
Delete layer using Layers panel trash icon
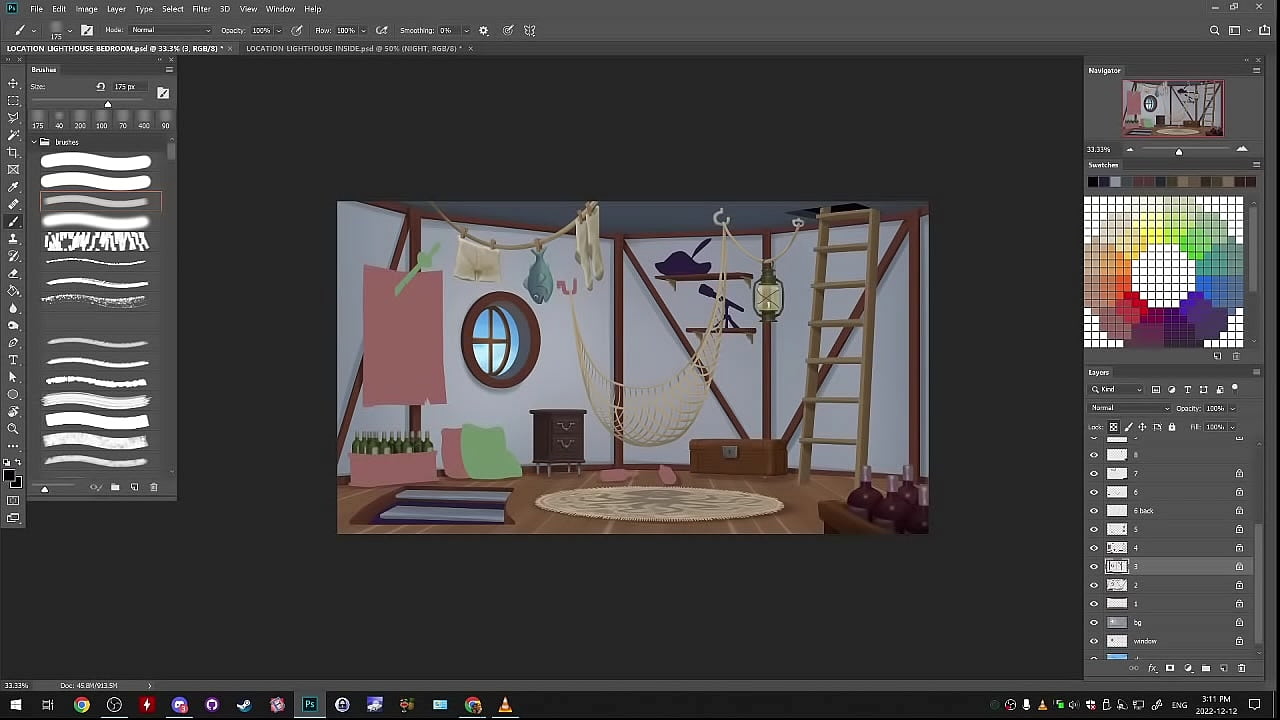[1242, 668]
